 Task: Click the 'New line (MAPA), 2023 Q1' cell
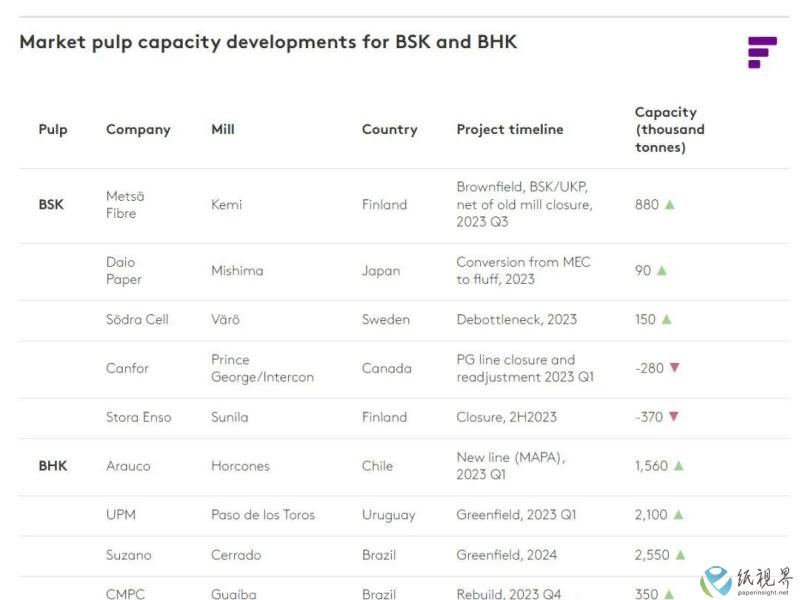pos(511,466)
